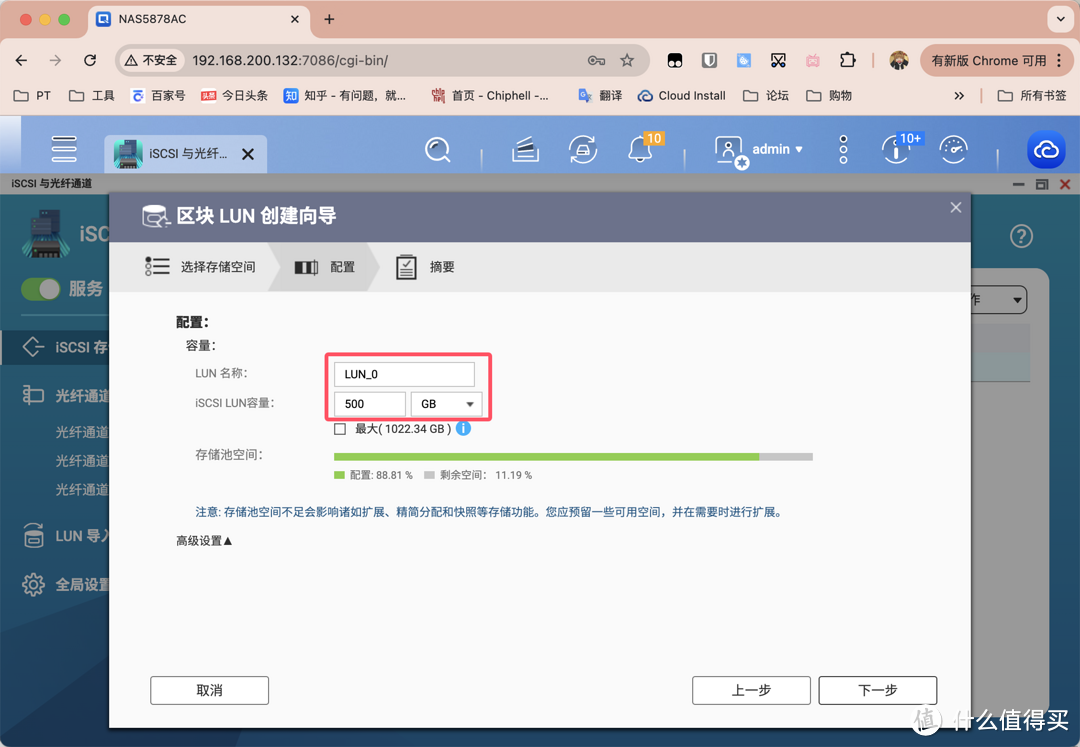Show more bookmarks with chevron
This screenshot has height=747, width=1080.
click(x=959, y=96)
